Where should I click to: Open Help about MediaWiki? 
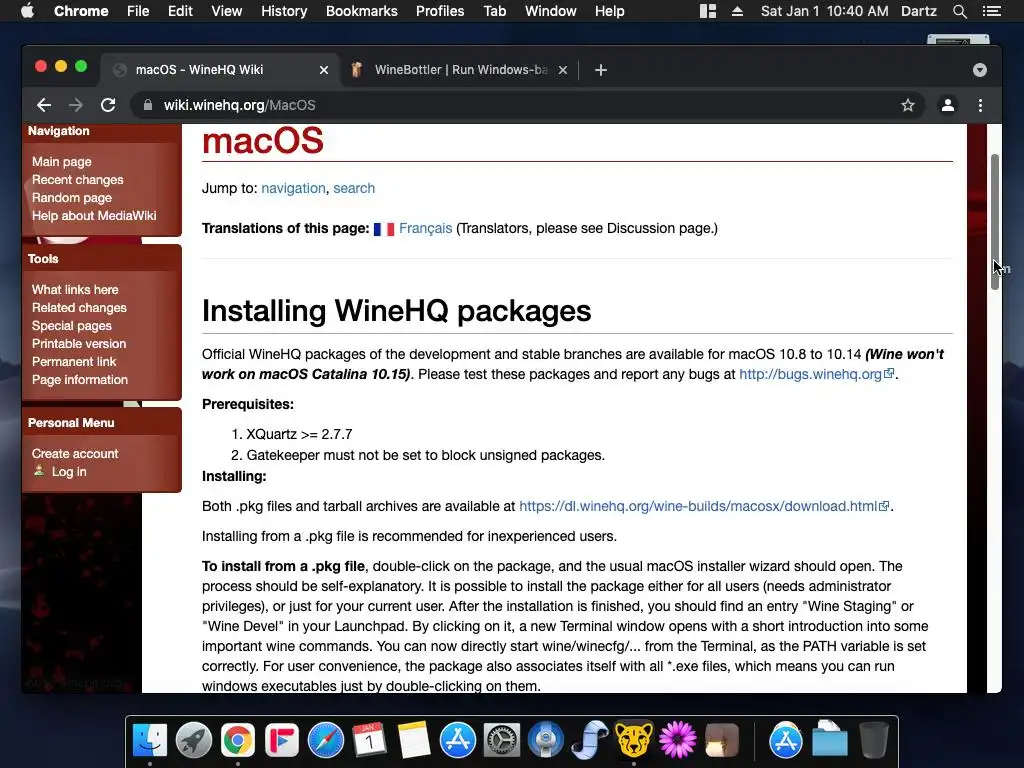pyautogui.click(x=94, y=216)
